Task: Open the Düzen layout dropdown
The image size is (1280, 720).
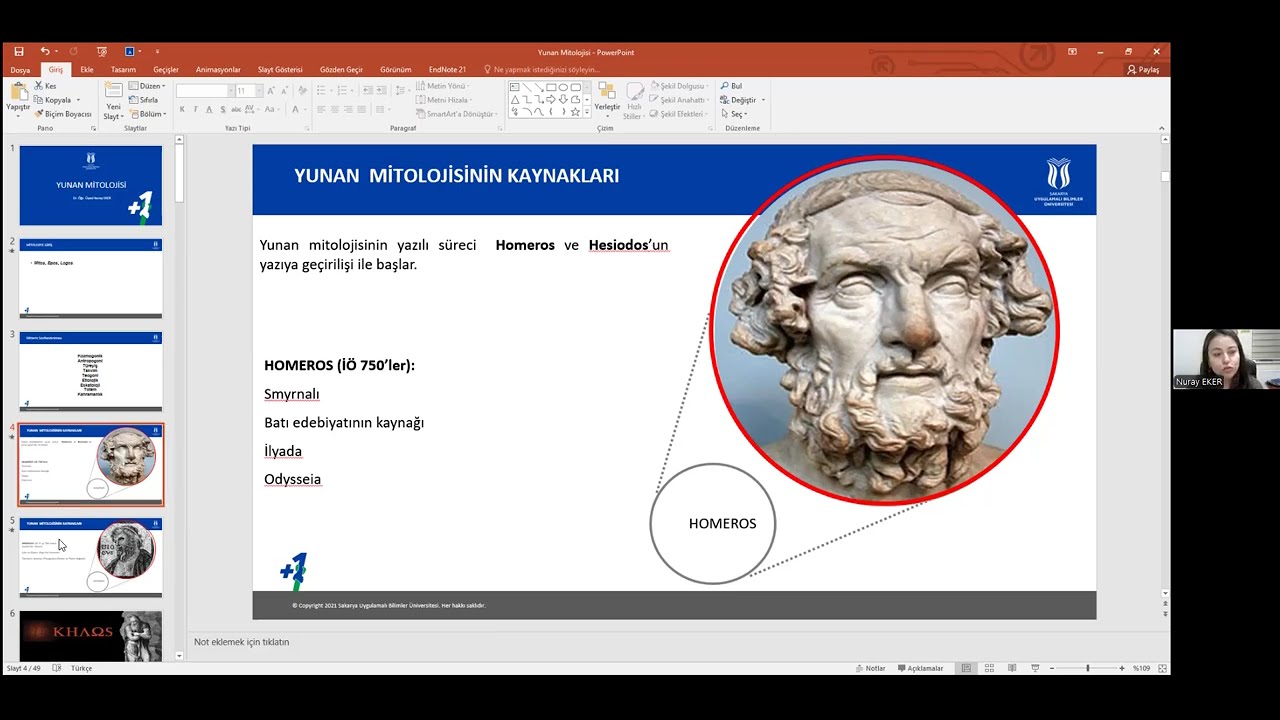Action: point(147,86)
